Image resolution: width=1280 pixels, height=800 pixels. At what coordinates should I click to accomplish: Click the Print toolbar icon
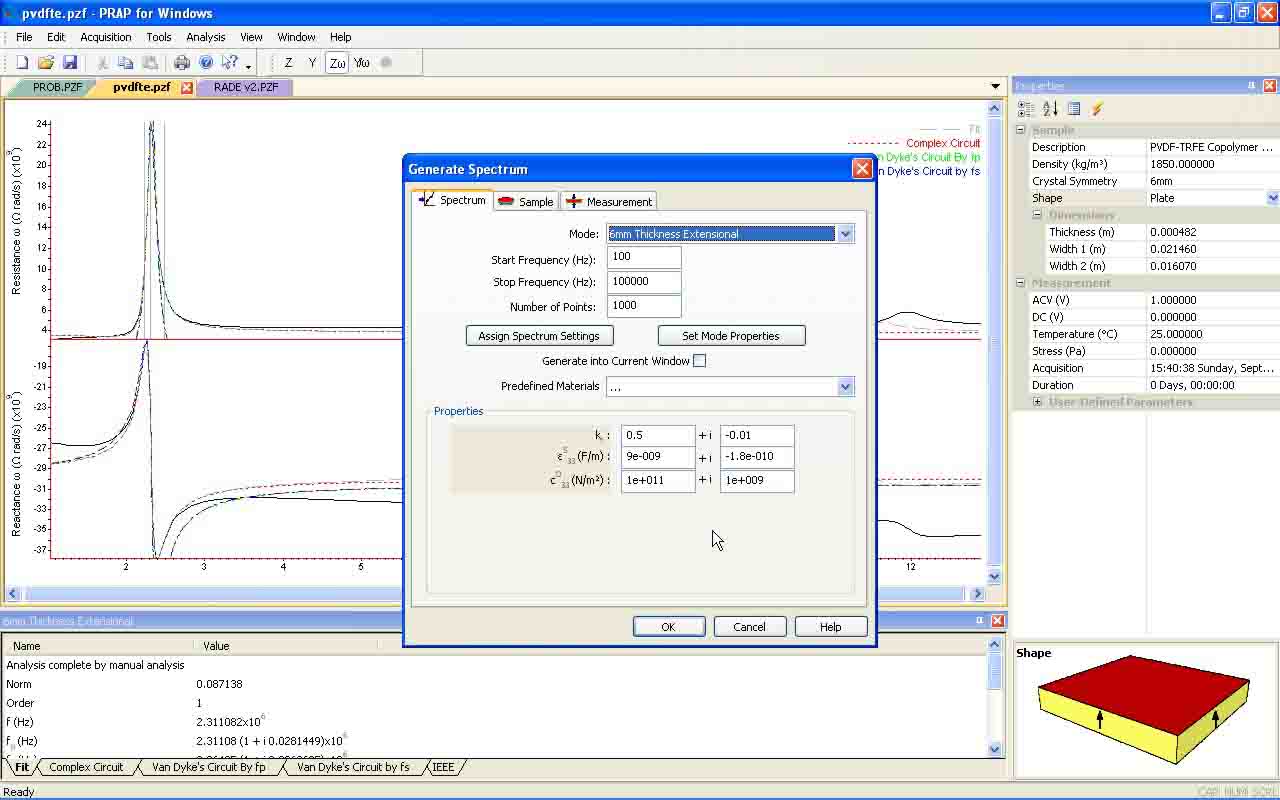[x=182, y=63]
